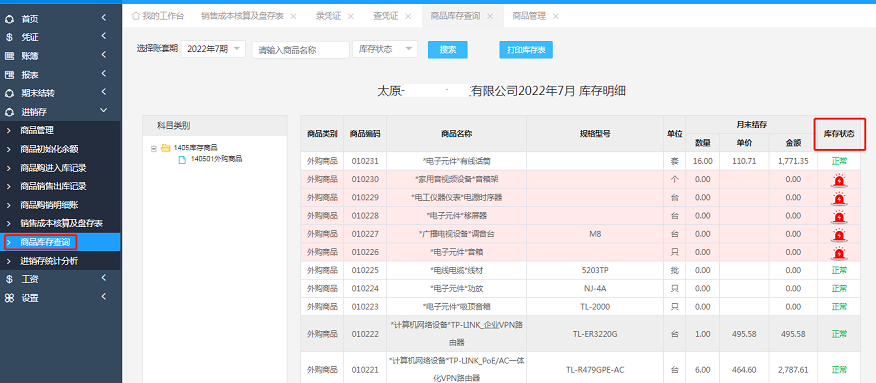Click spec cell TL-R479GPE-AC

595,370
